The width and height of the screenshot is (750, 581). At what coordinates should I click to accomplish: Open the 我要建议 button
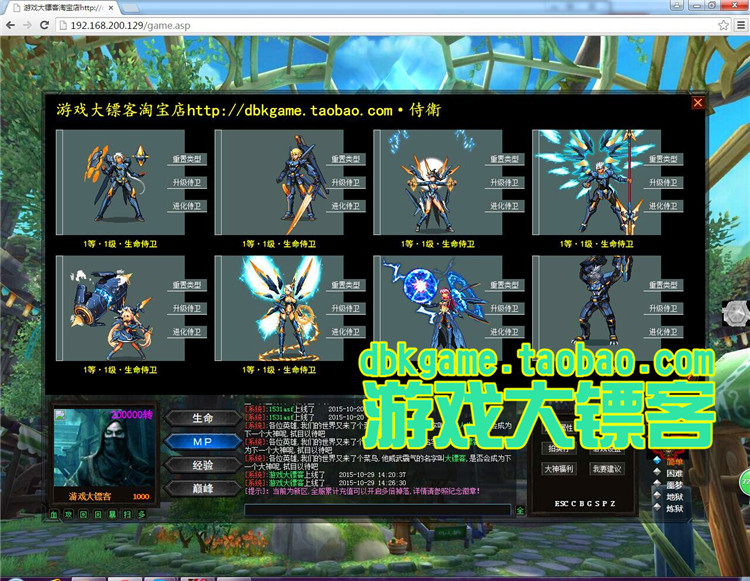point(607,469)
